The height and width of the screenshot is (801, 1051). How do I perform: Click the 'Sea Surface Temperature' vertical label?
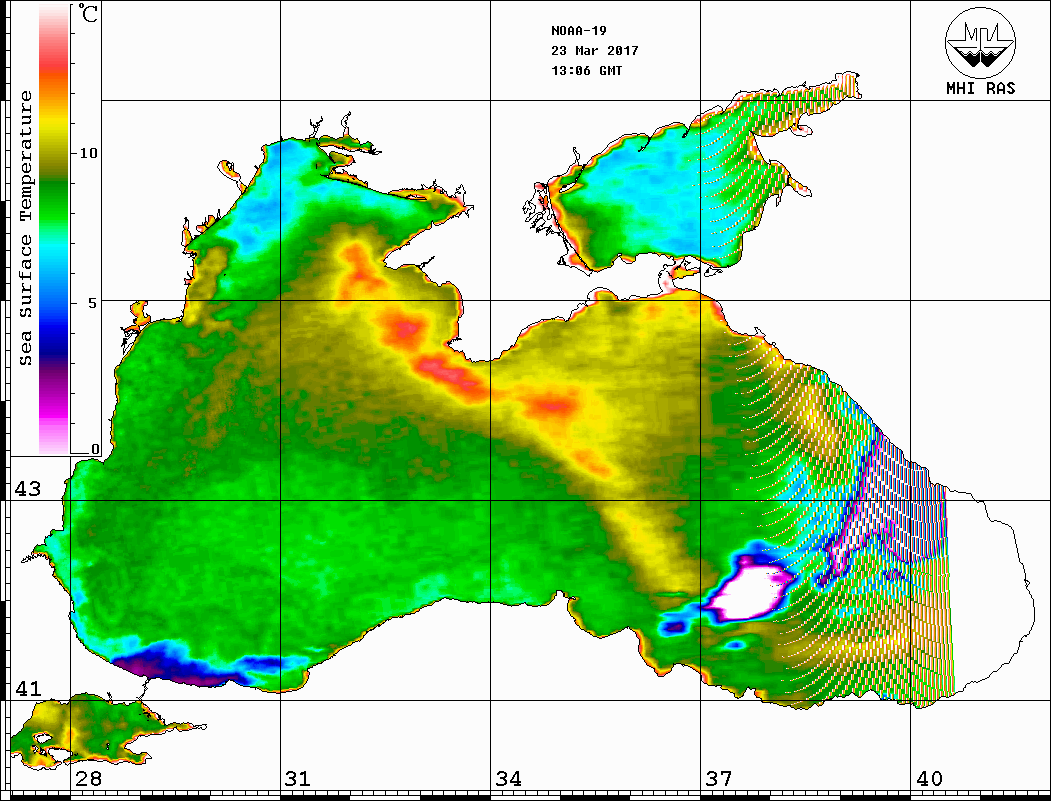point(25,228)
